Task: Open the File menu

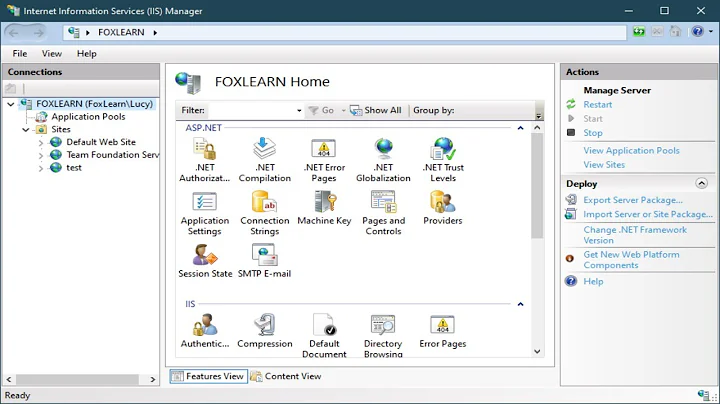Action: (x=20, y=54)
